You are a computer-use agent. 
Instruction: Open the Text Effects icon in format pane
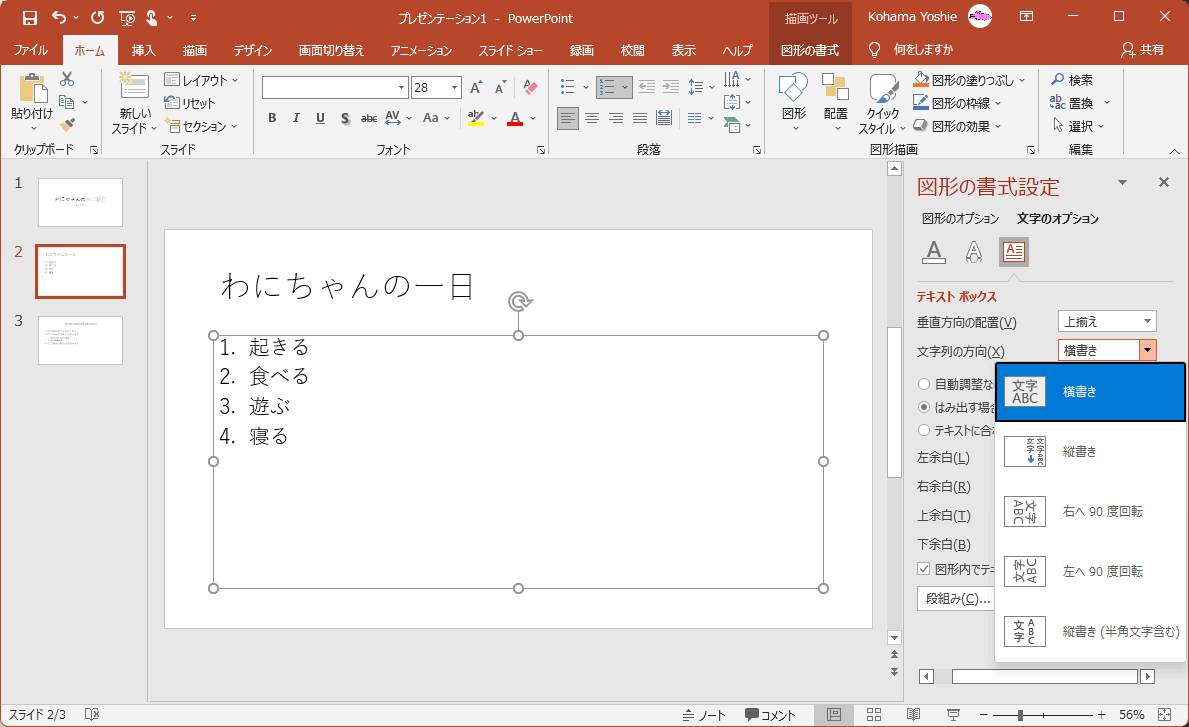pos(973,252)
